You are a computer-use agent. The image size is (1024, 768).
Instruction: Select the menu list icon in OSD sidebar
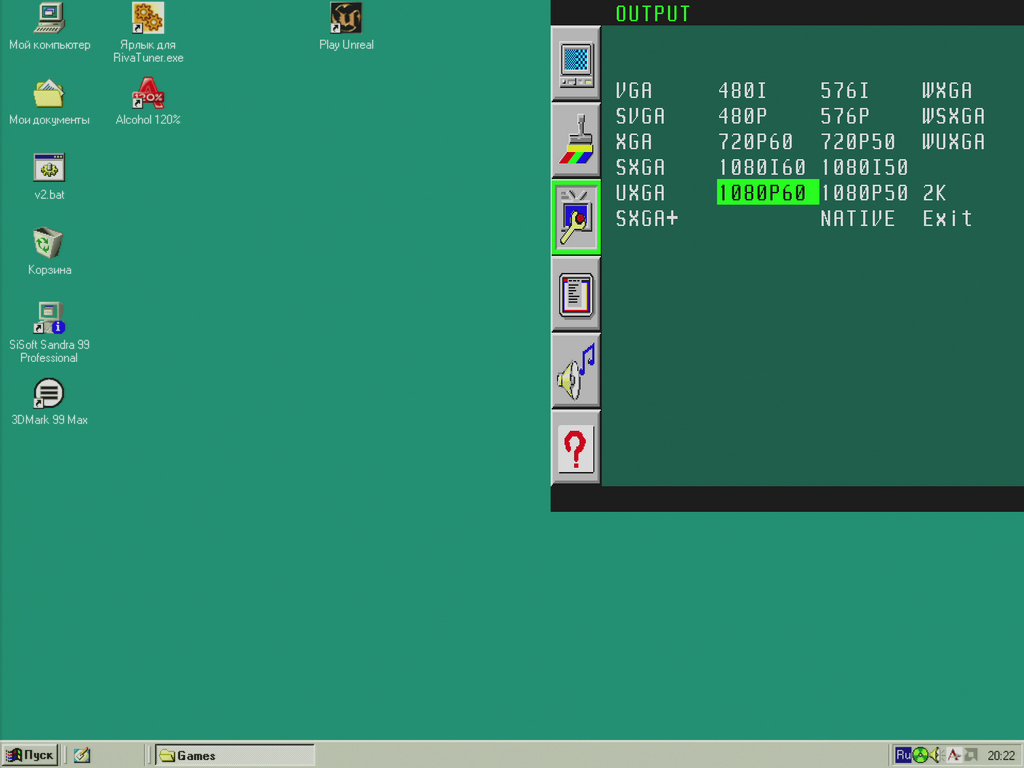pos(575,294)
